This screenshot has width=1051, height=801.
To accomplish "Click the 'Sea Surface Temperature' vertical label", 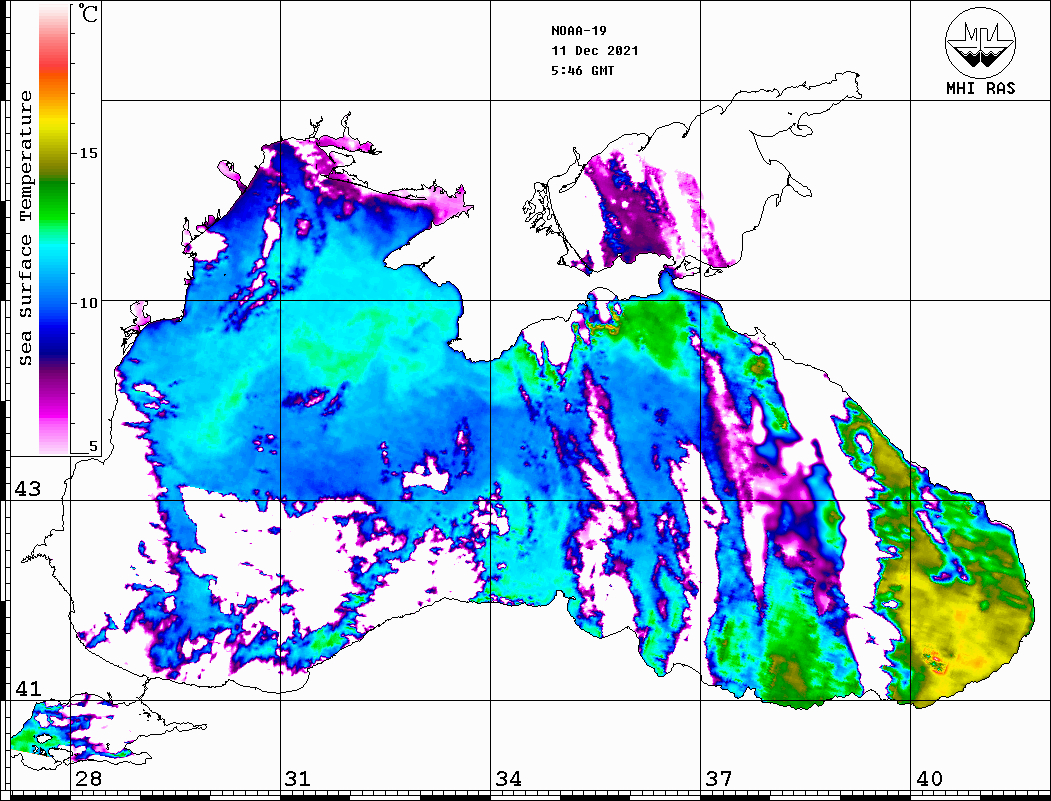I will tap(25, 229).
